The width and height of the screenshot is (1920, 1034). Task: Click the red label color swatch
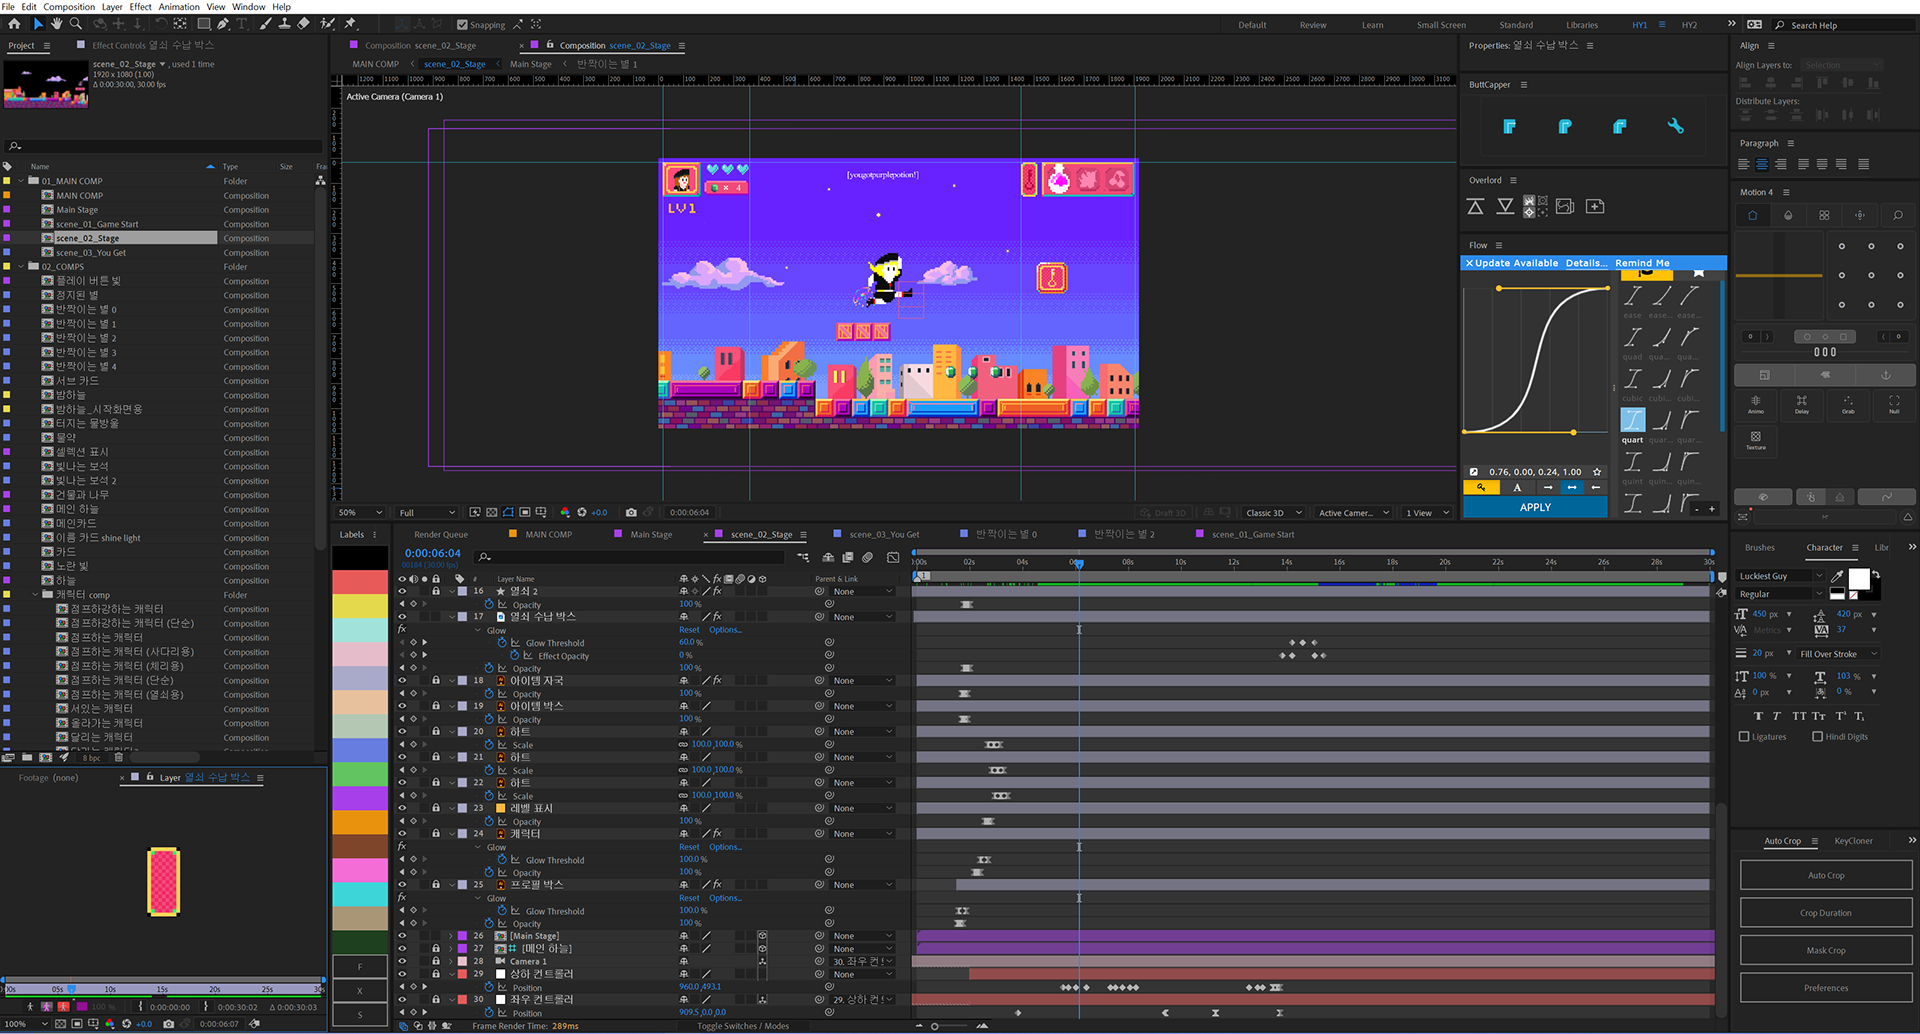pyautogui.click(x=360, y=582)
